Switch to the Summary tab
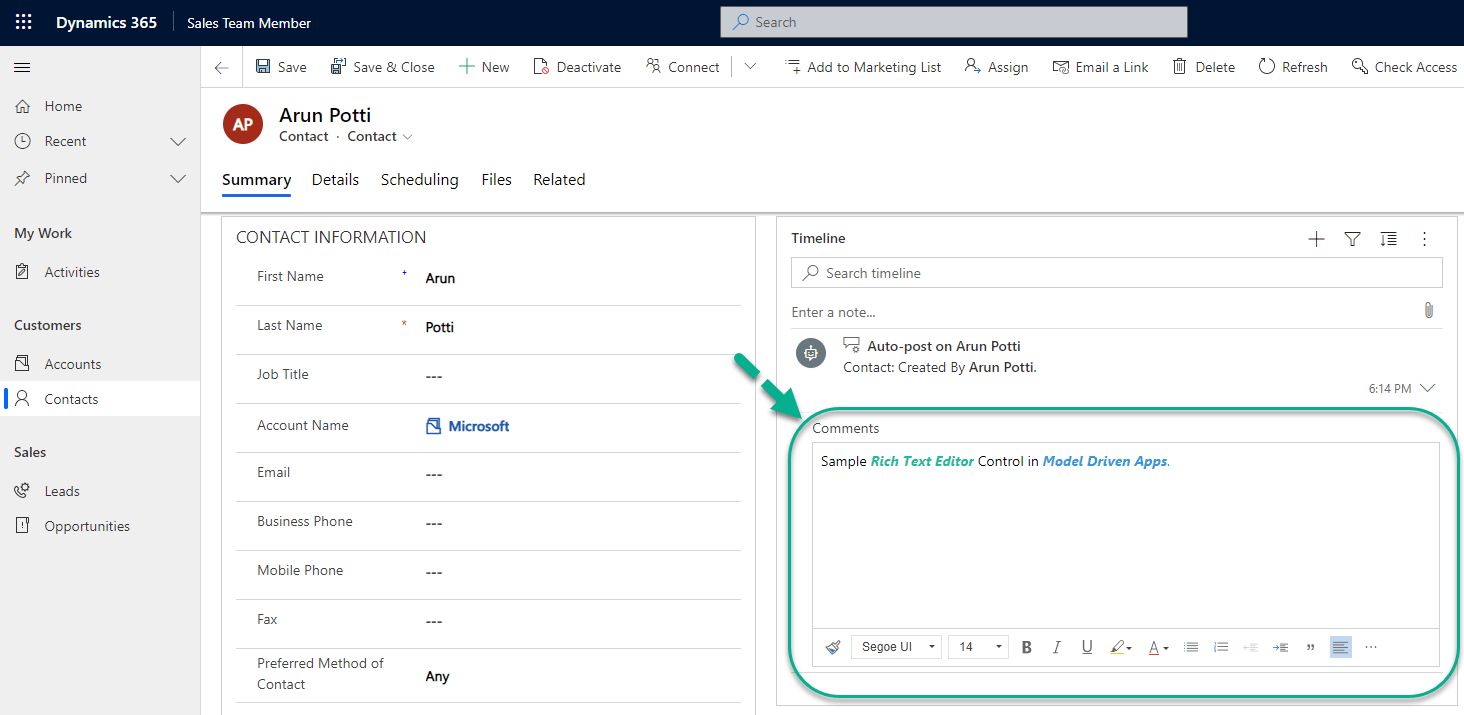Viewport: 1464px width, 715px height. (x=256, y=180)
